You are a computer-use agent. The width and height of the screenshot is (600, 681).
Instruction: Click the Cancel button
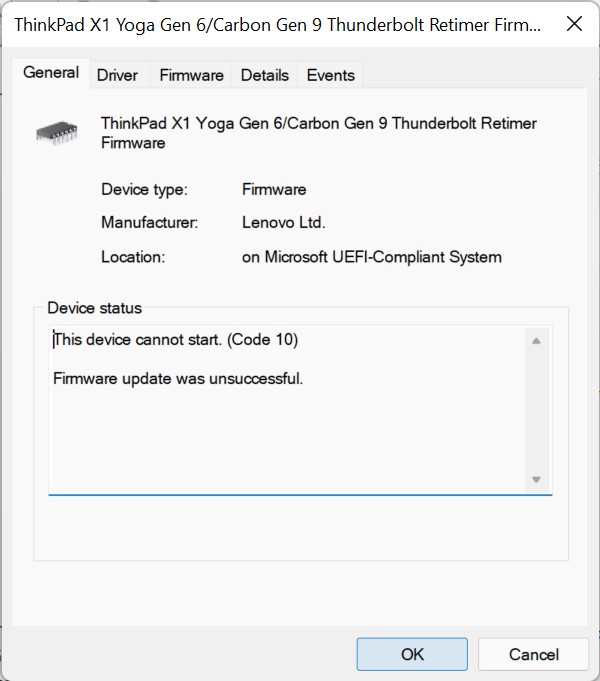(x=533, y=654)
